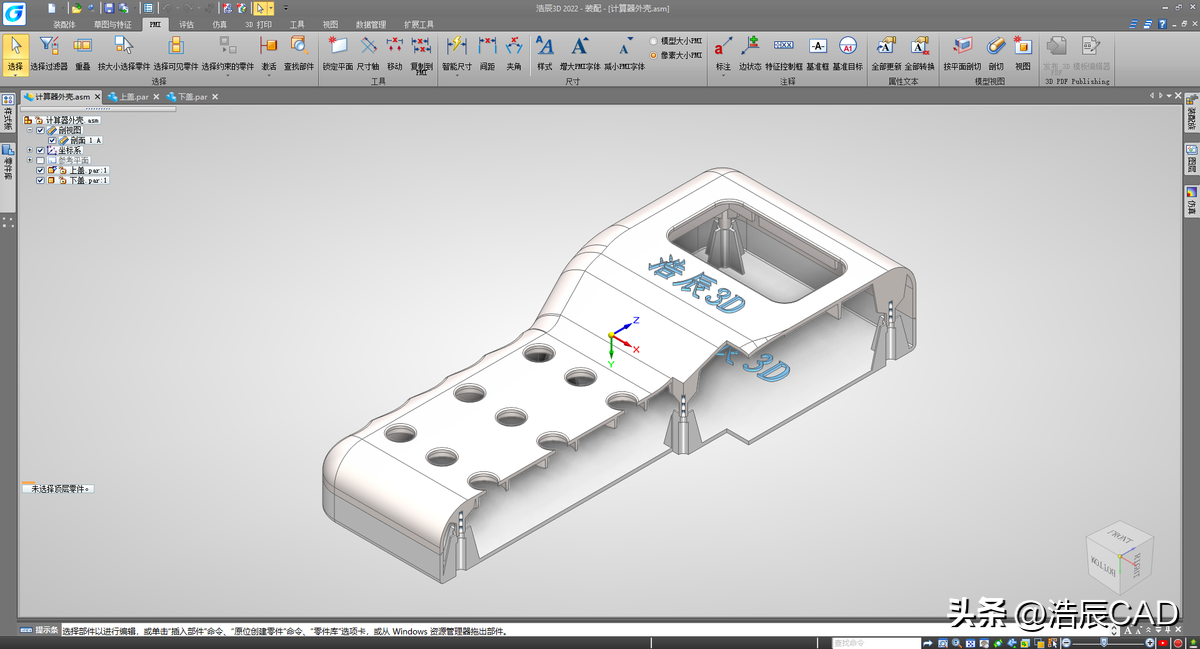This screenshot has height=649, width=1200.
Task: Switch to the 装配体 ribbon tab
Action: click(x=64, y=24)
